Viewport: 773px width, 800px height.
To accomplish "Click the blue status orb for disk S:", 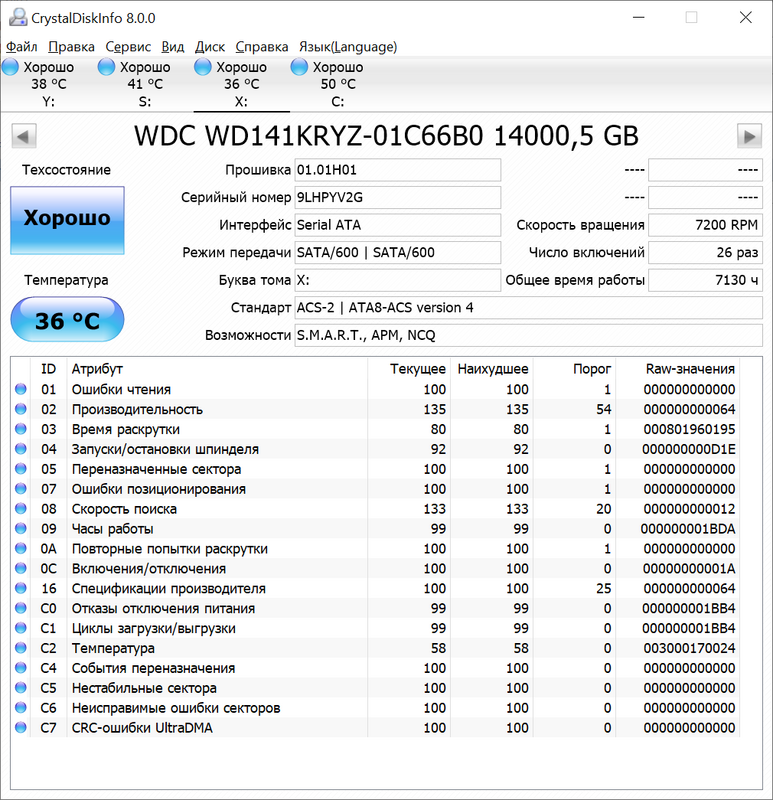I will 106,67.
